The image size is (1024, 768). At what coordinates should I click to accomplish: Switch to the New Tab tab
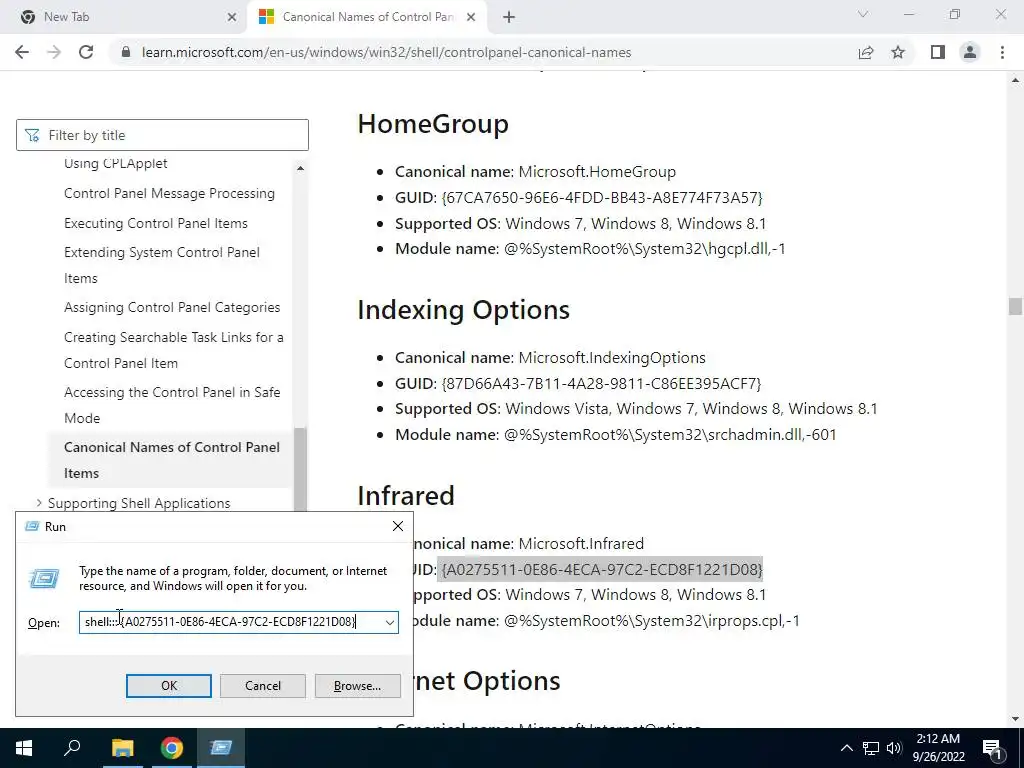pyautogui.click(x=124, y=17)
